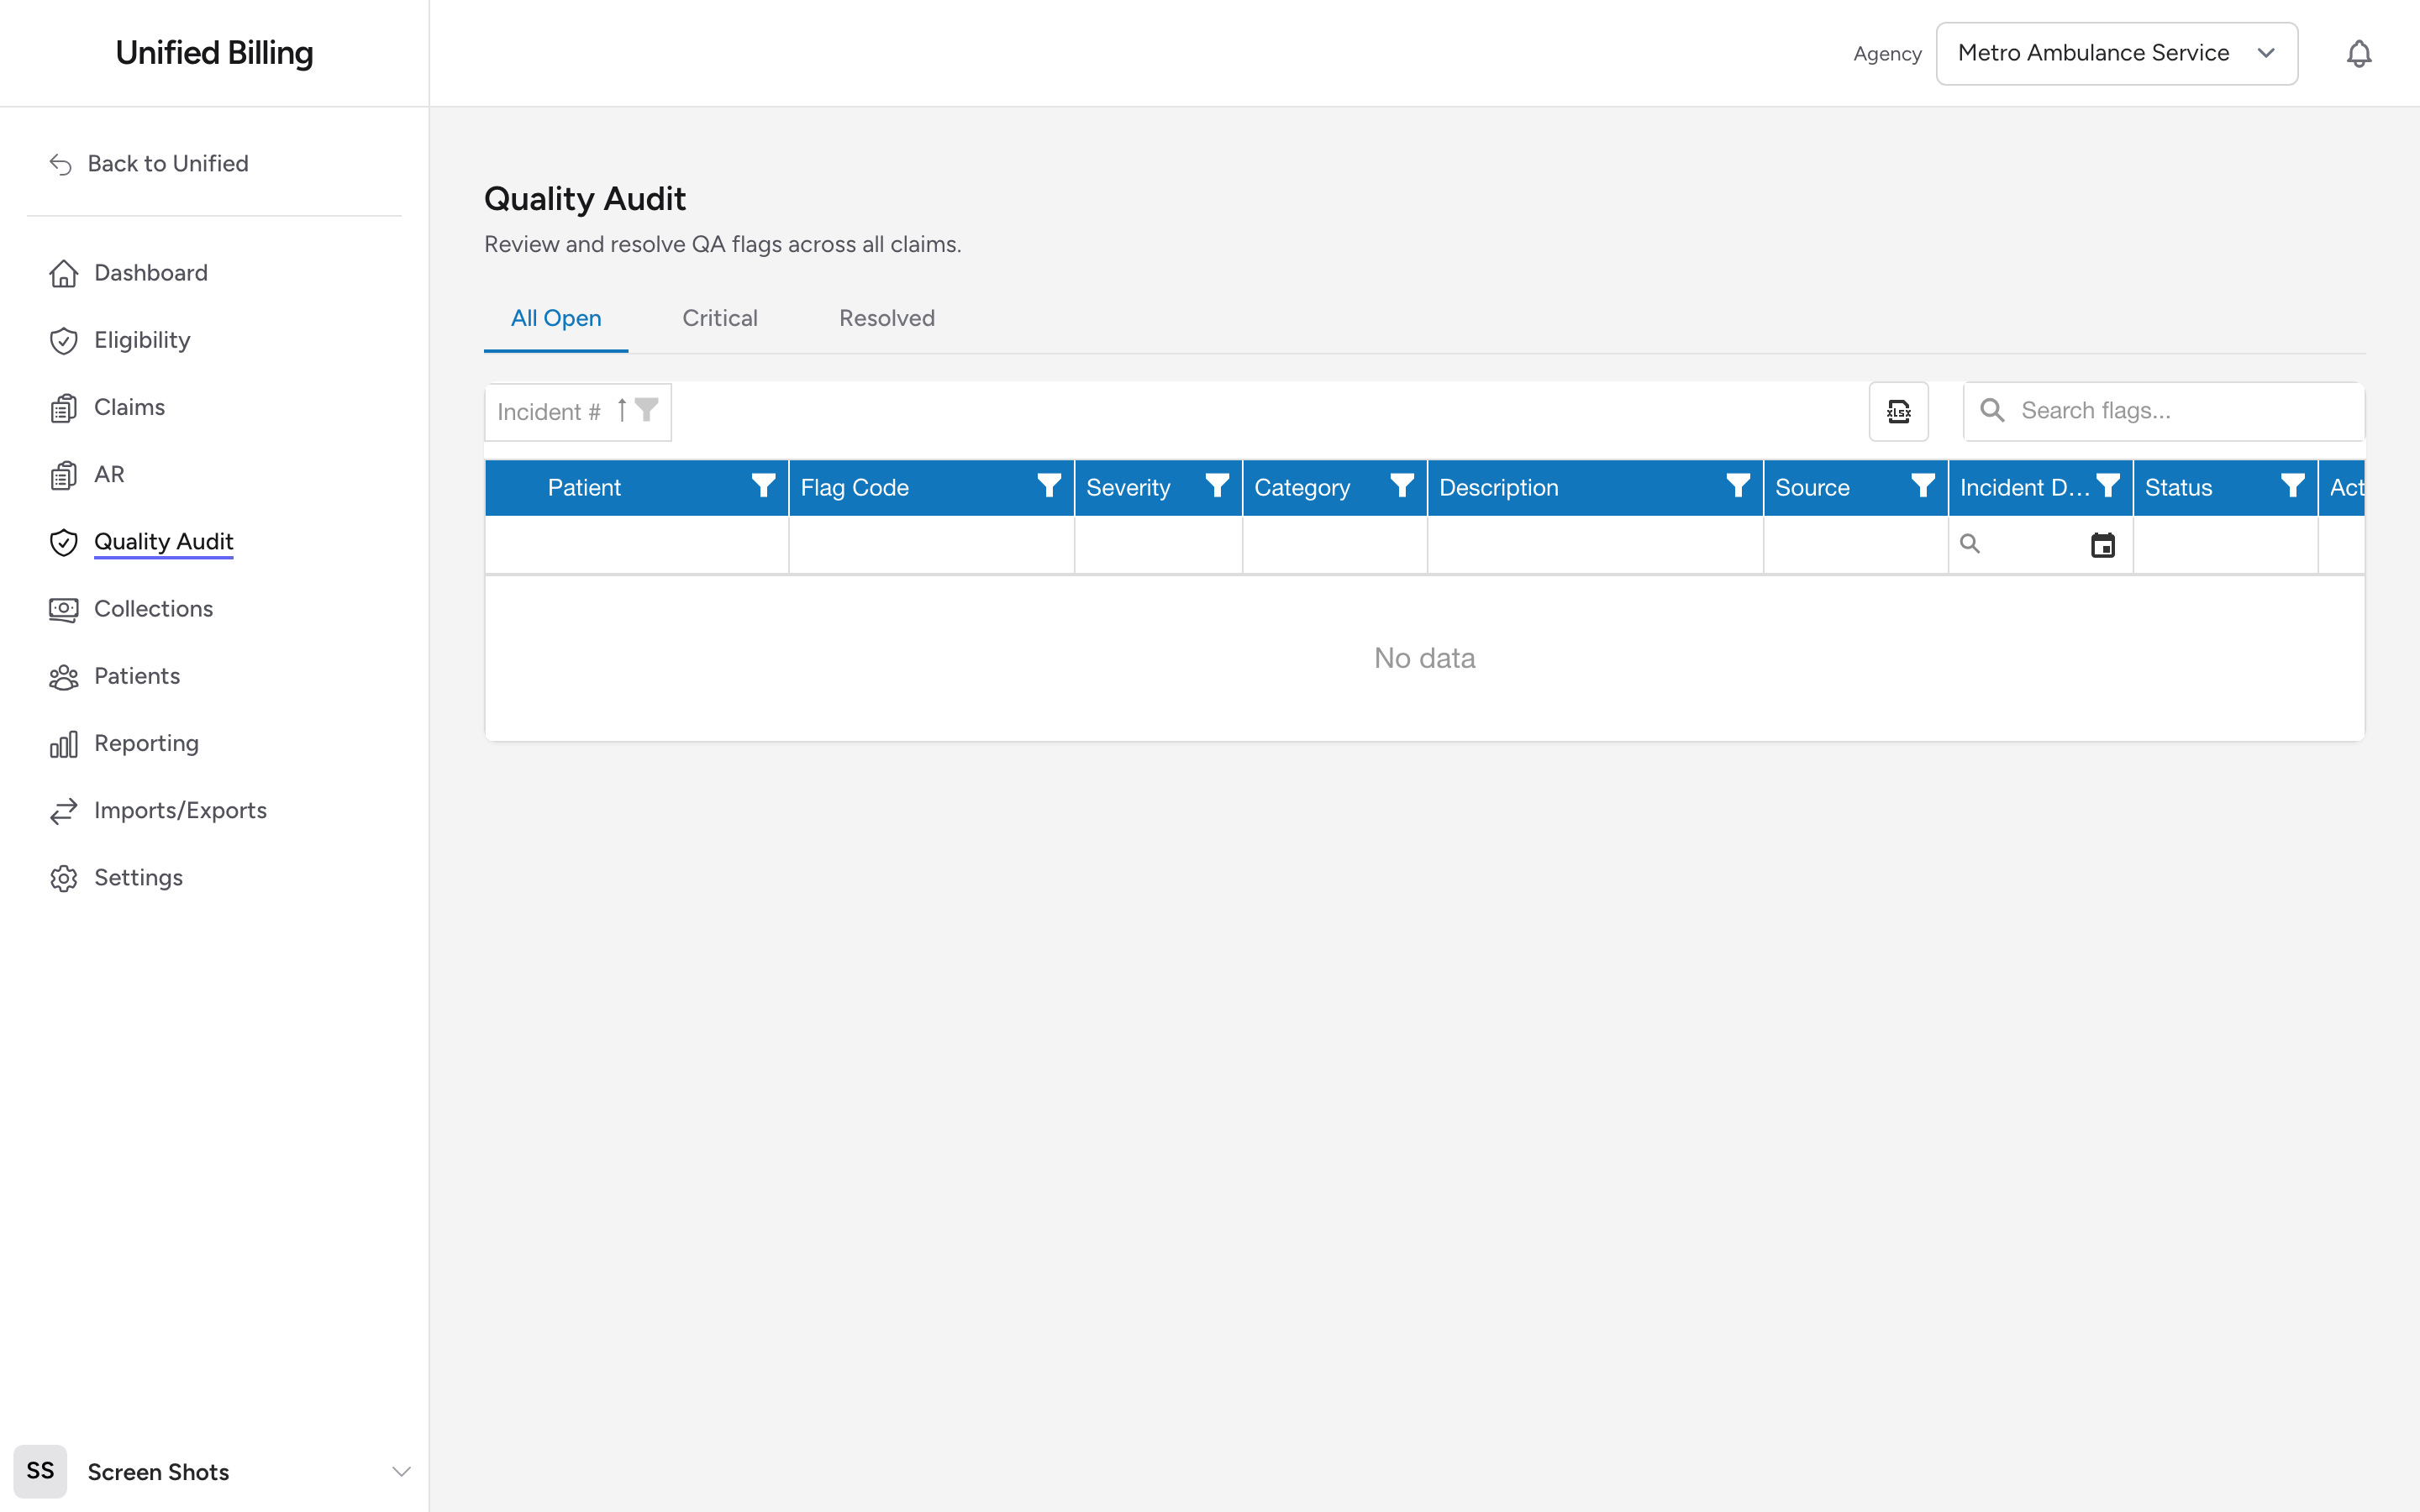Screen dimensions: 2420x1512
Task: Open Eligibility from the sidebar
Action: [142, 340]
